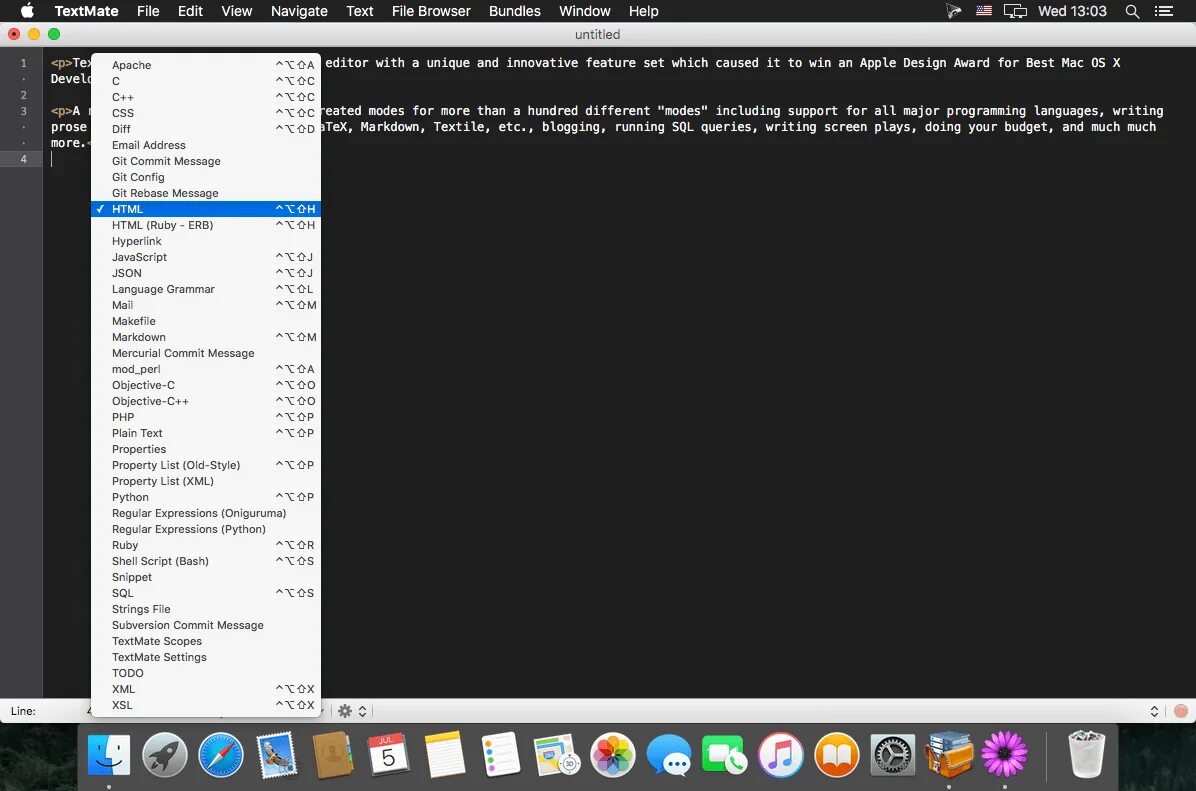Select Plain Text language

click(206, 433)
